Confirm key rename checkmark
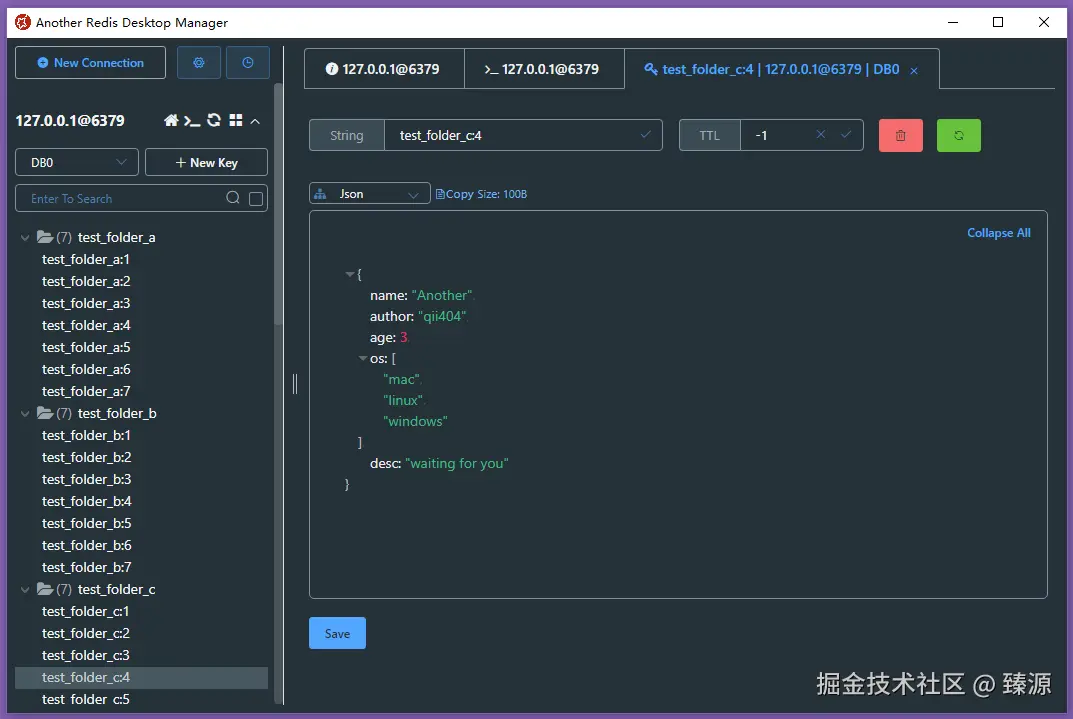Screen dimensions: 1073x719 coord(645,135)
